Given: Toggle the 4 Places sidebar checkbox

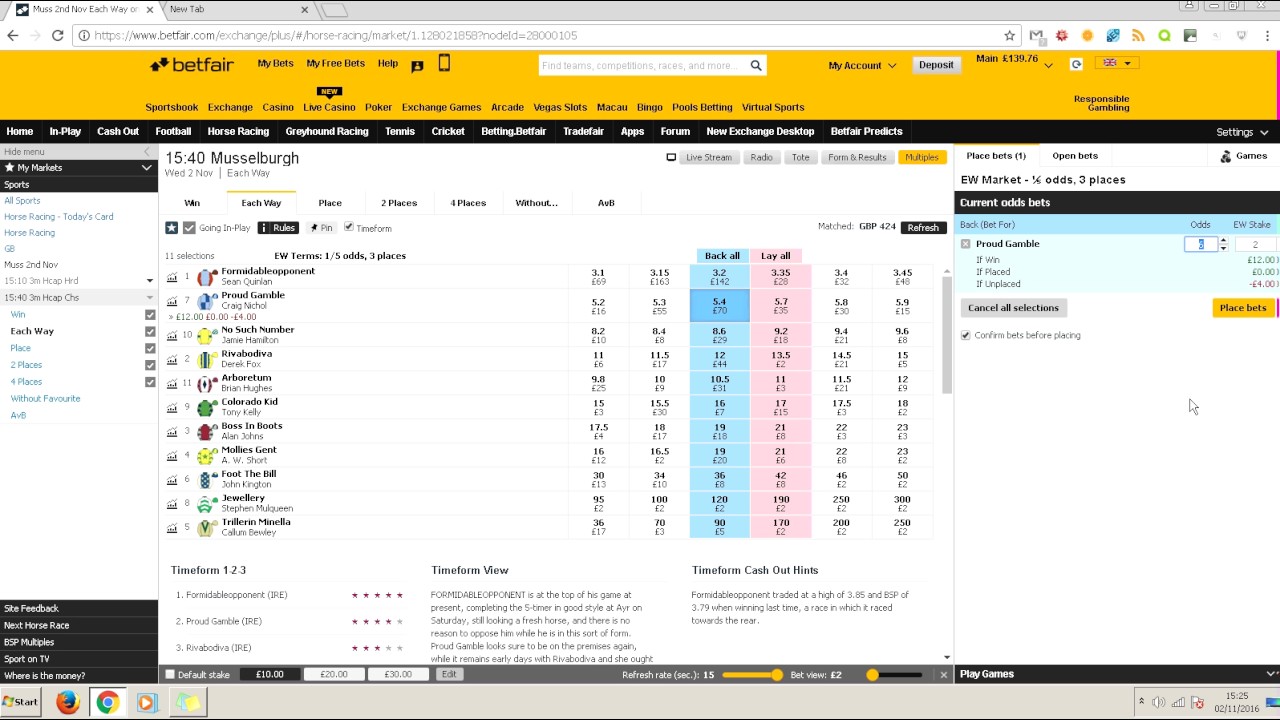Looking at the screenshot, I should pos(150,382).
